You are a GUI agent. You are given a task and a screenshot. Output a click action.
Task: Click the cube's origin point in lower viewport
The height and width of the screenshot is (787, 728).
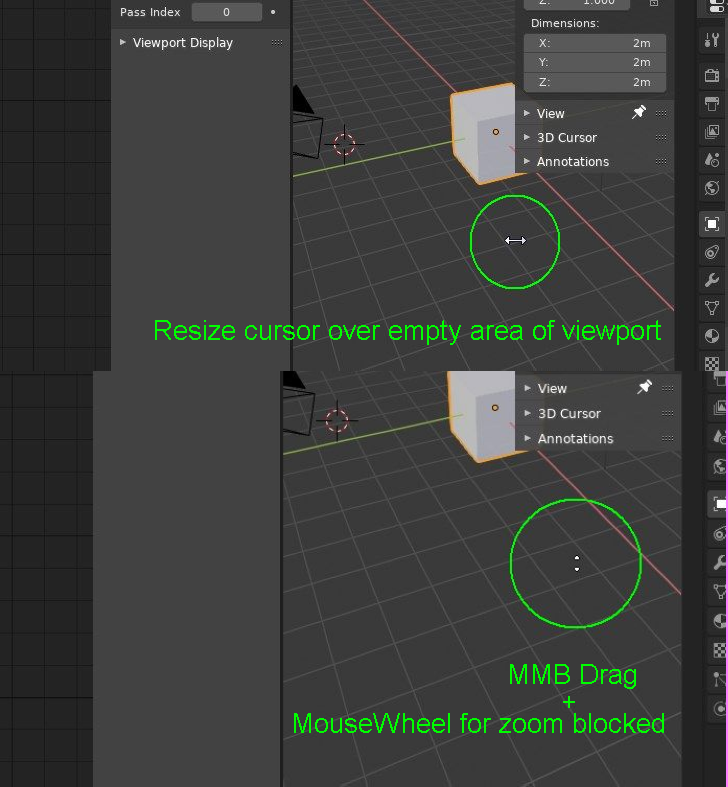point(495,408)
